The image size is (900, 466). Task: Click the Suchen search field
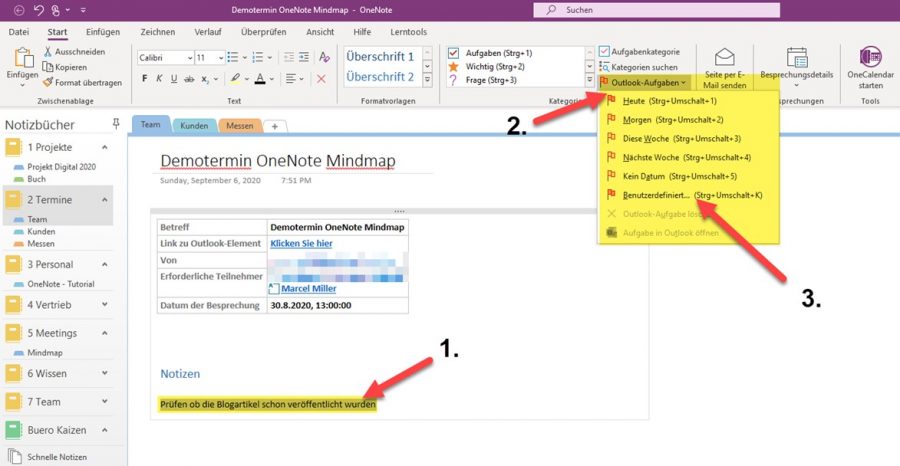click(x=657, y=10)
